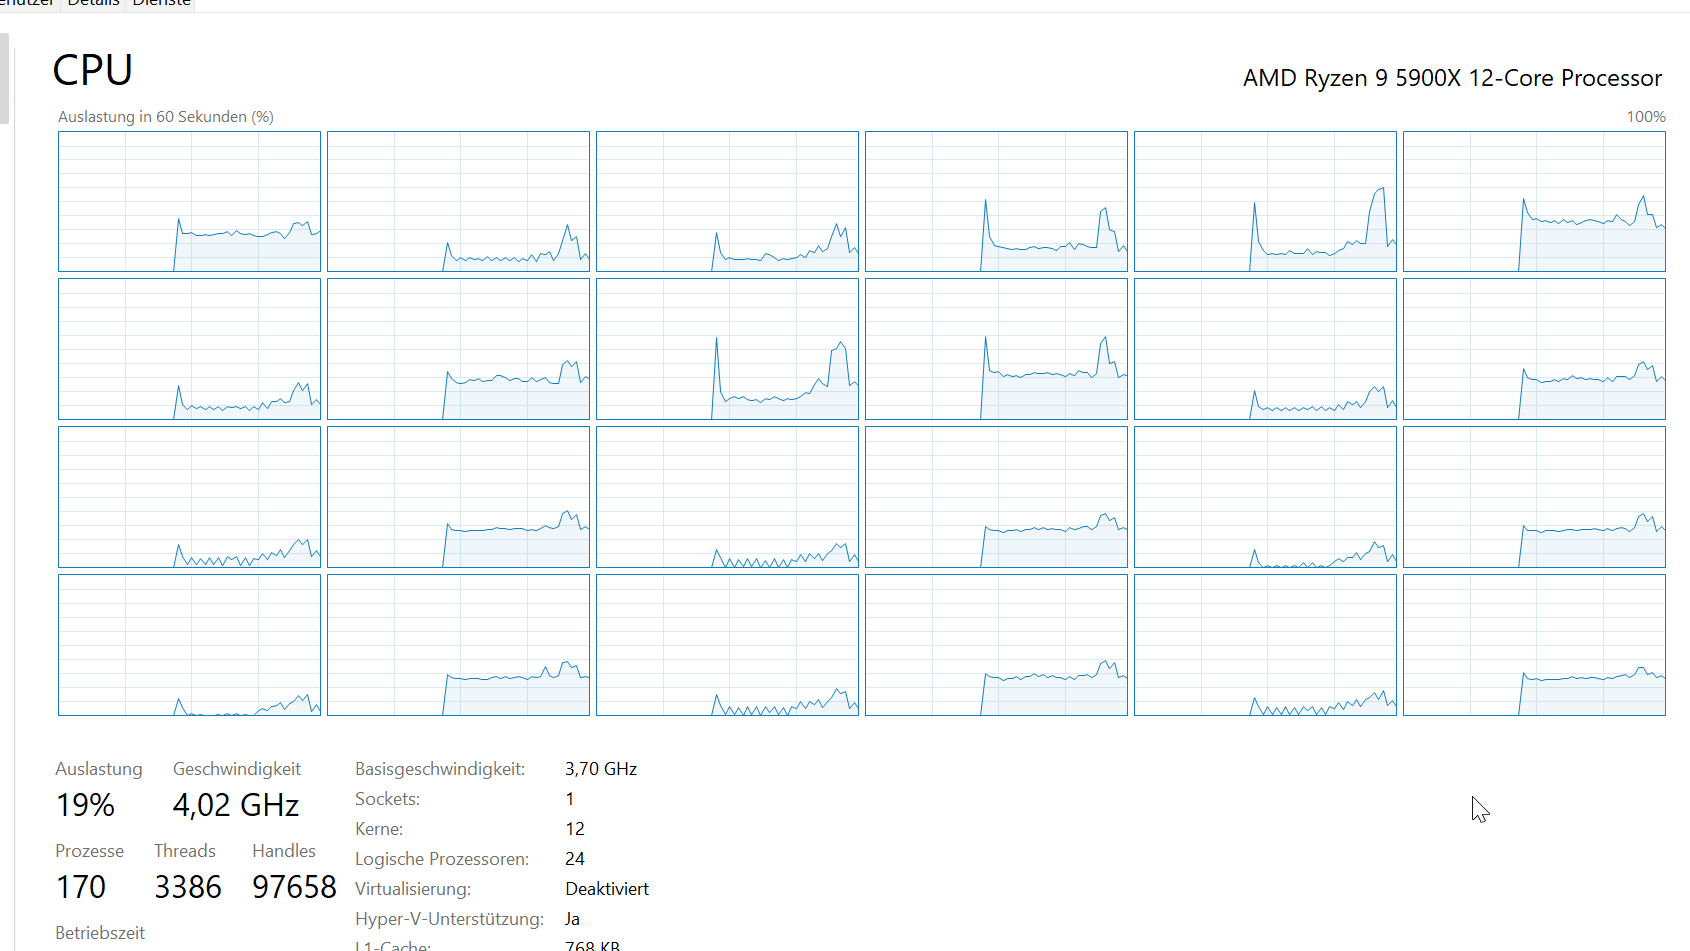Click the first logical processor graph in top row
The width and height of the screenshot is (1690, 951).
(189, 201)
